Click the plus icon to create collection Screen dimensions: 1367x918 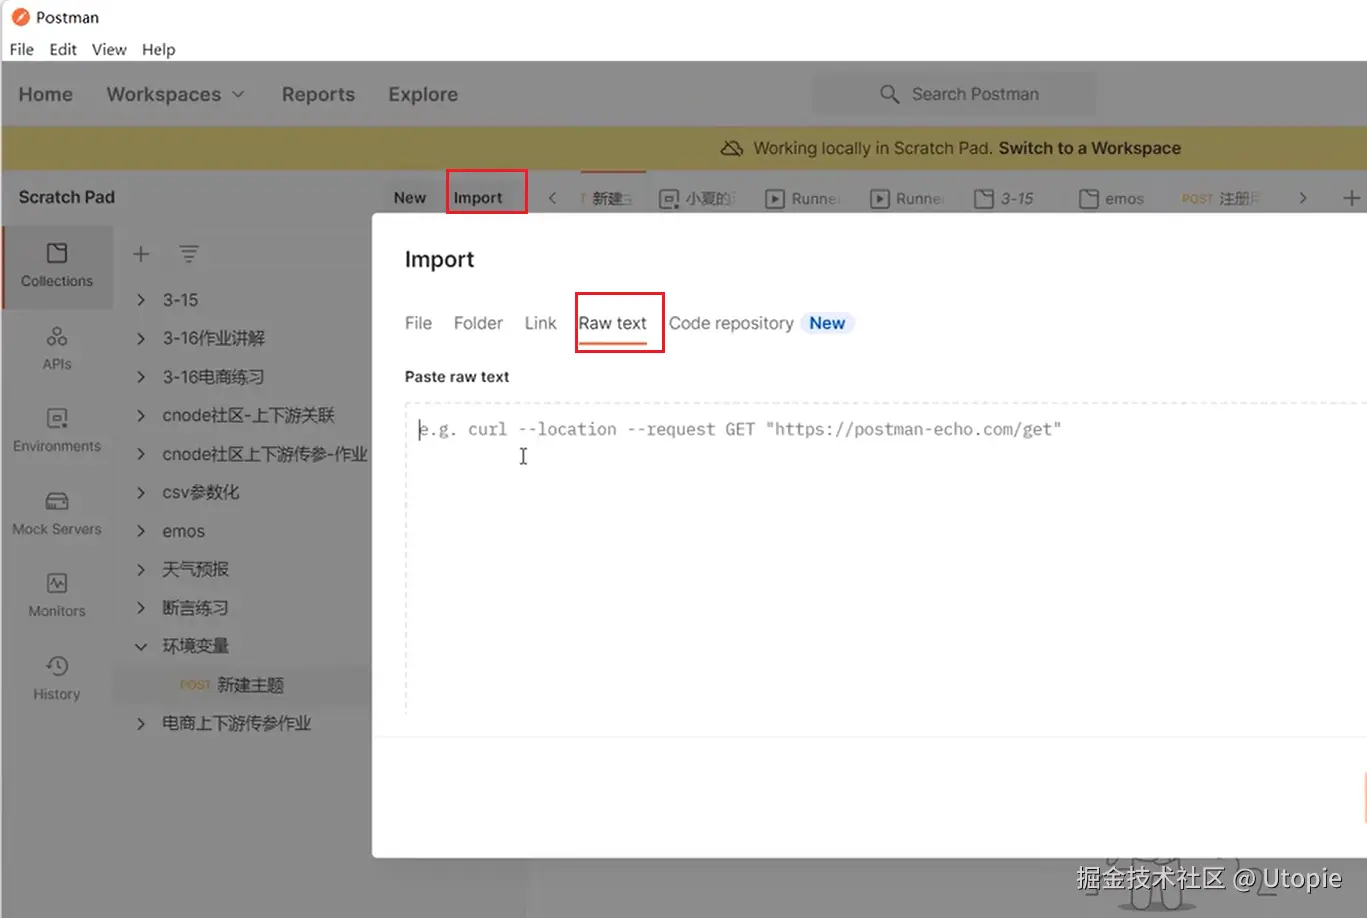[141, 254]
